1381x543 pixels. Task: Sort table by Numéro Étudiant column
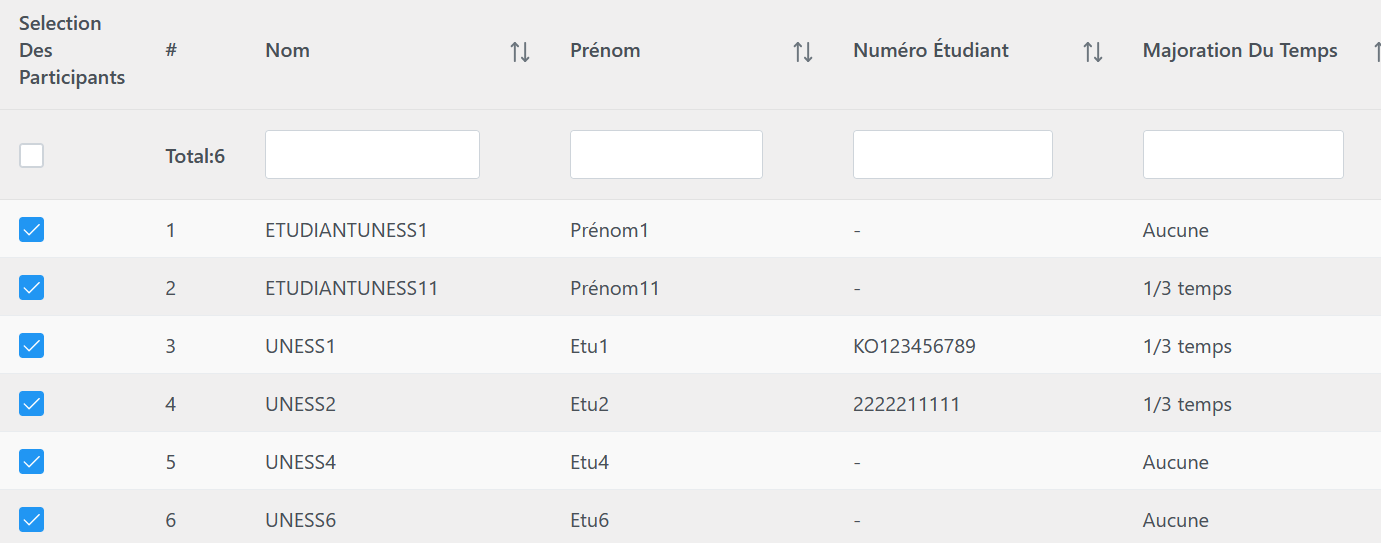pyautogui.click(x=1092, y=52)
